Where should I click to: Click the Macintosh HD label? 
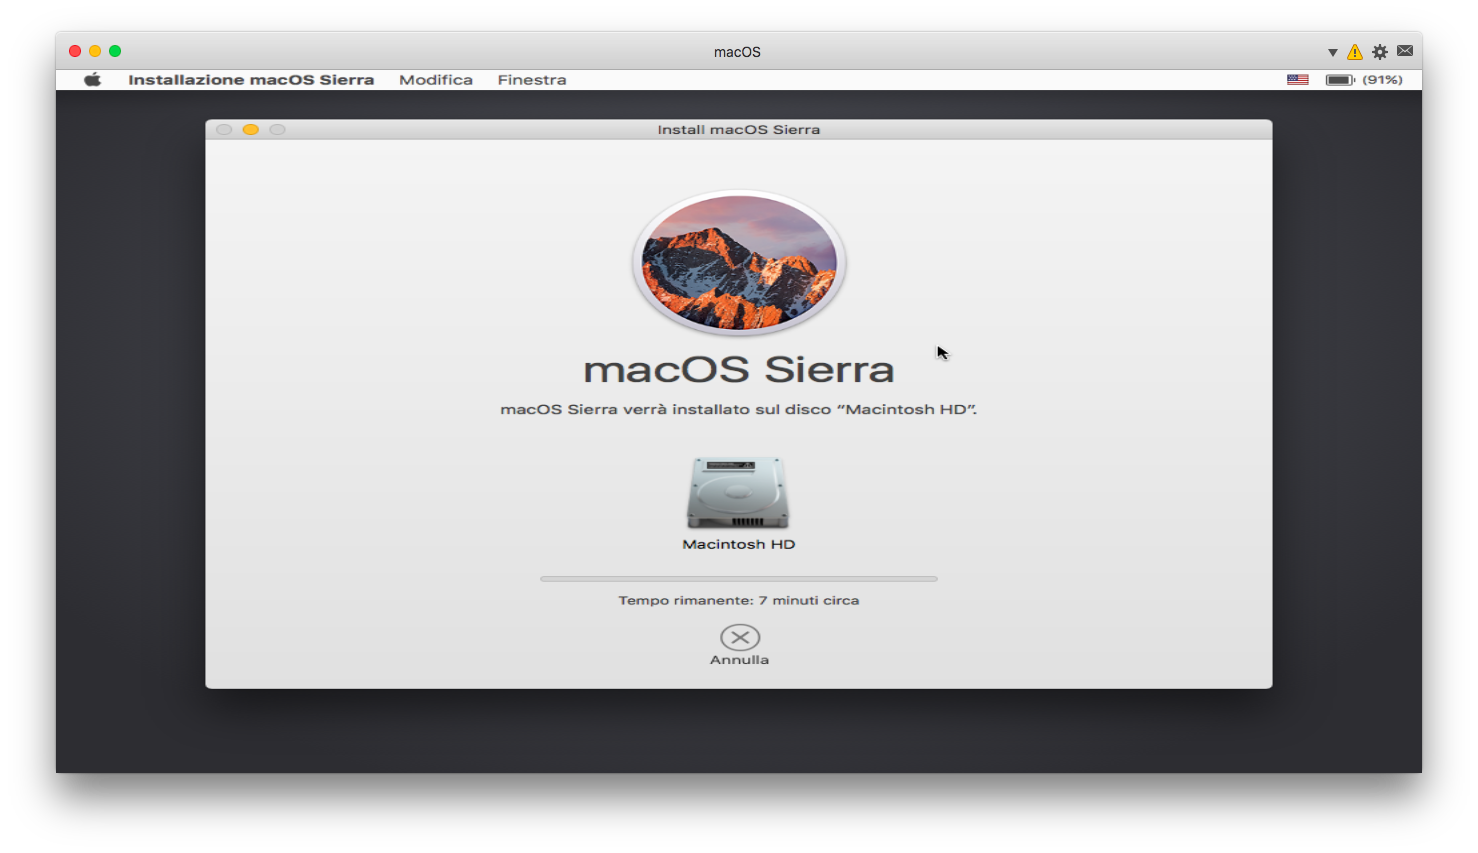tap(739, 544)
